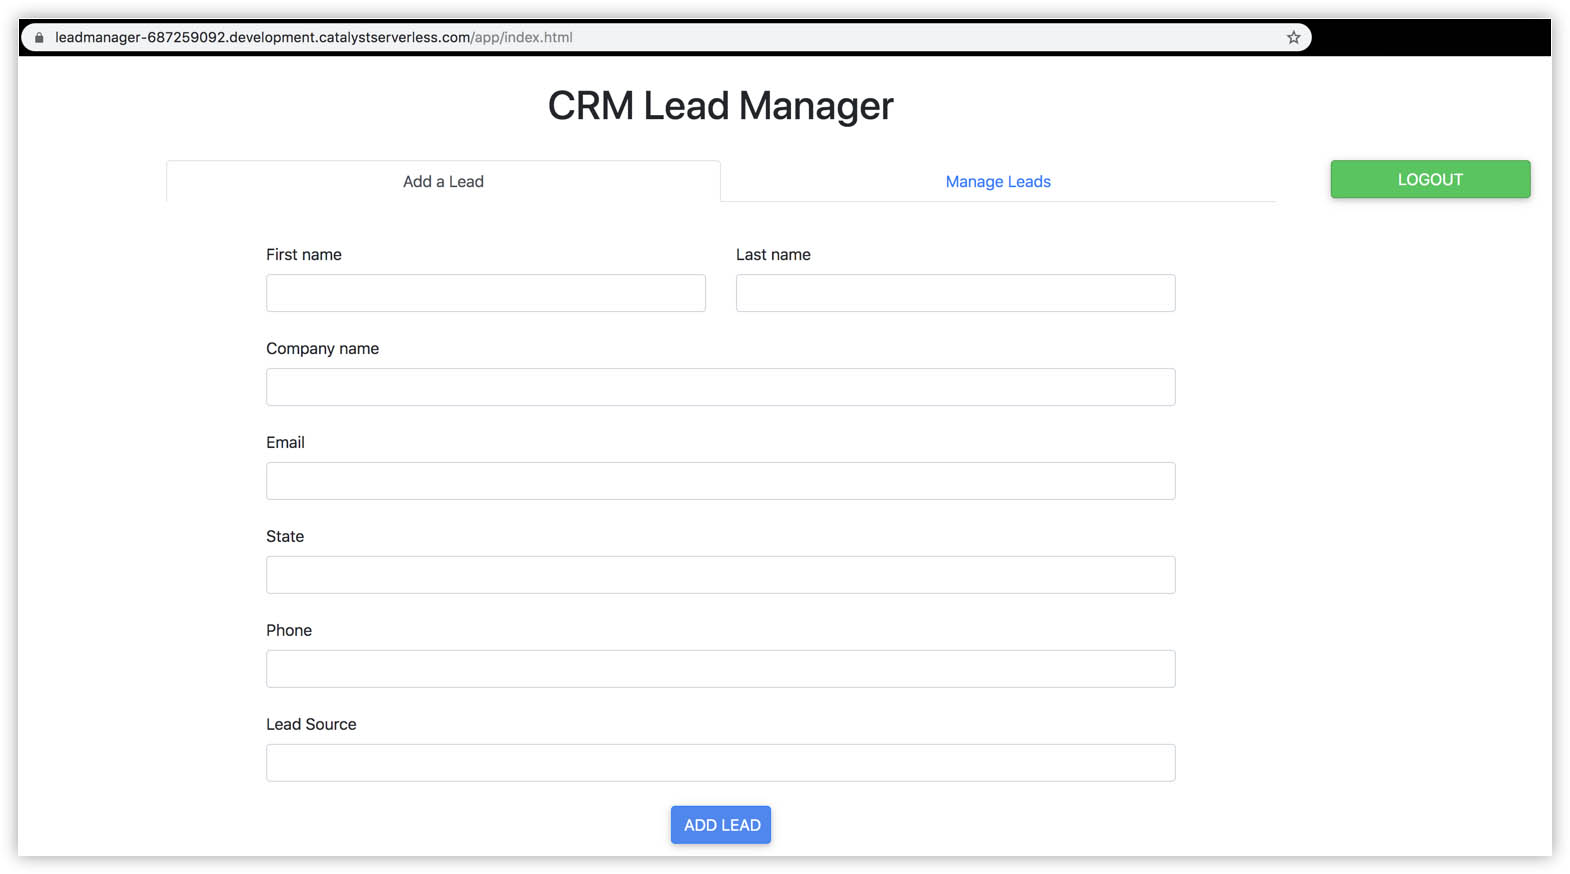The image size is (1570, 874).
Task: Select the Company name text box
Action: pos(721,387)
